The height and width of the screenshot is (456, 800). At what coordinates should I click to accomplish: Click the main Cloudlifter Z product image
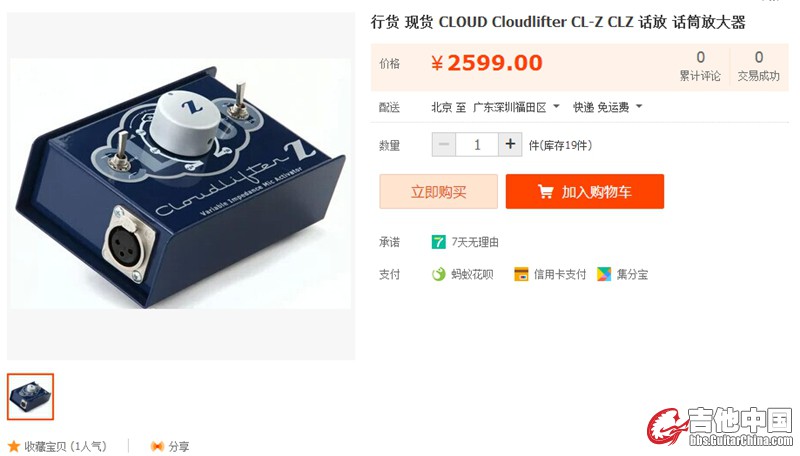pos(181,184)
